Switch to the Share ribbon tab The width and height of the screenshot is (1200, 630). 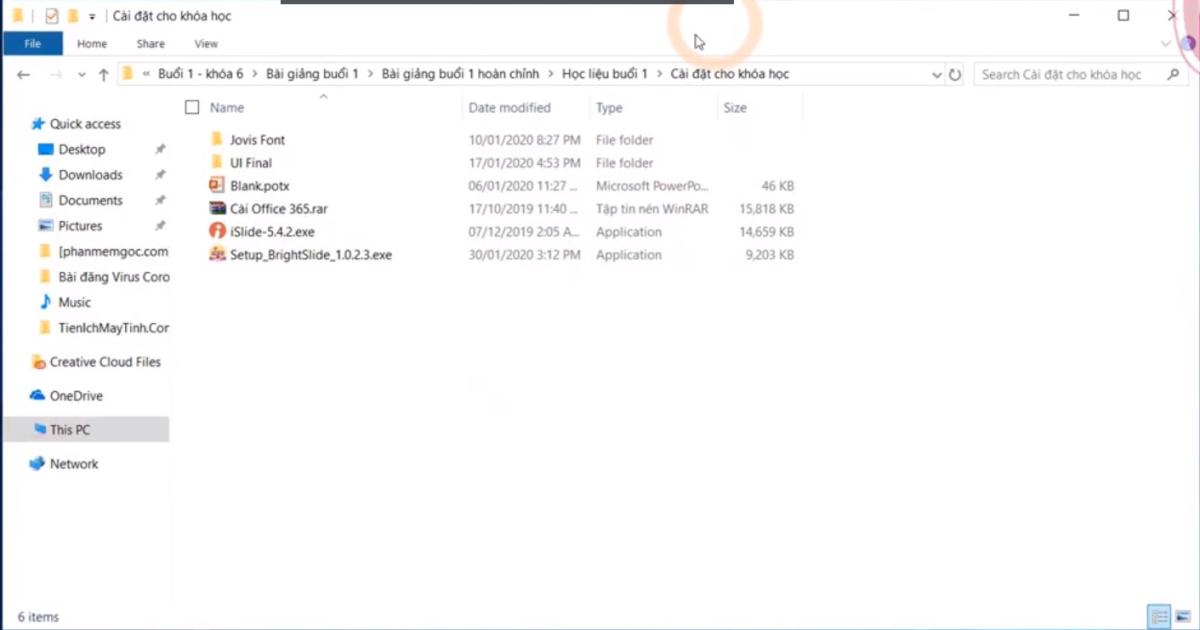[x=151, y=44]
